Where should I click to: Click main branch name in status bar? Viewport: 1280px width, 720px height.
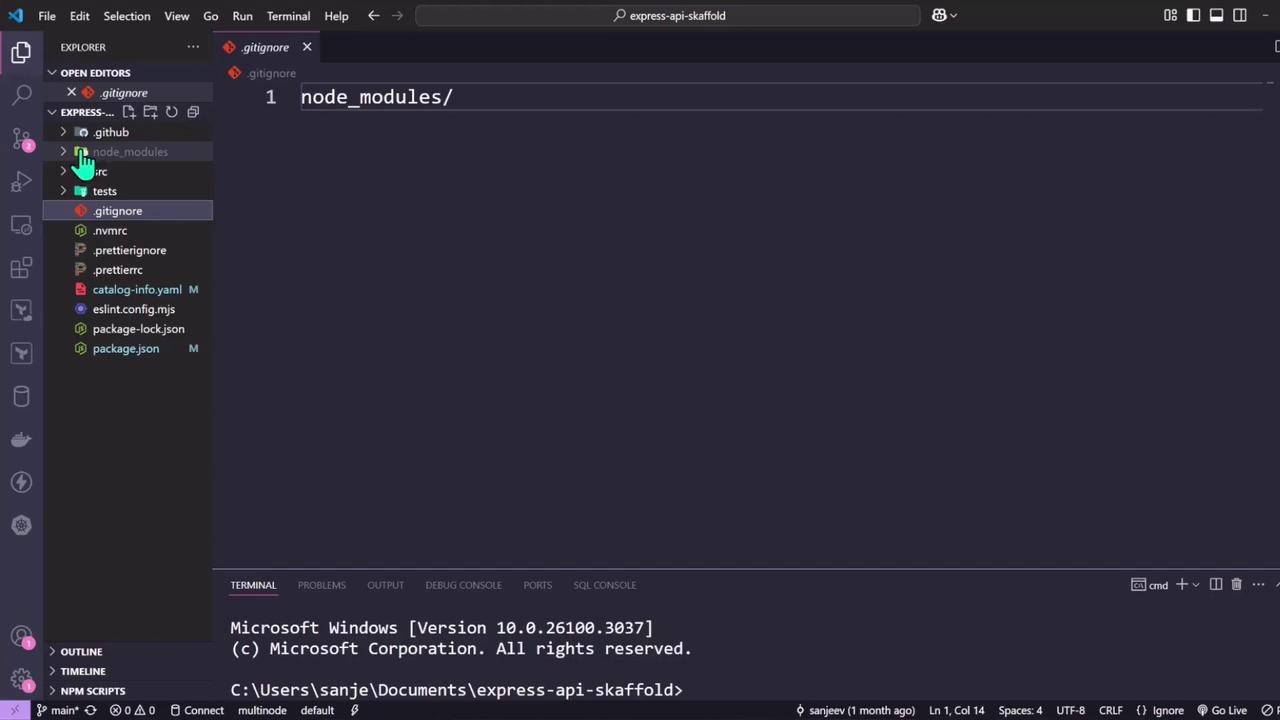coord(57,710)
